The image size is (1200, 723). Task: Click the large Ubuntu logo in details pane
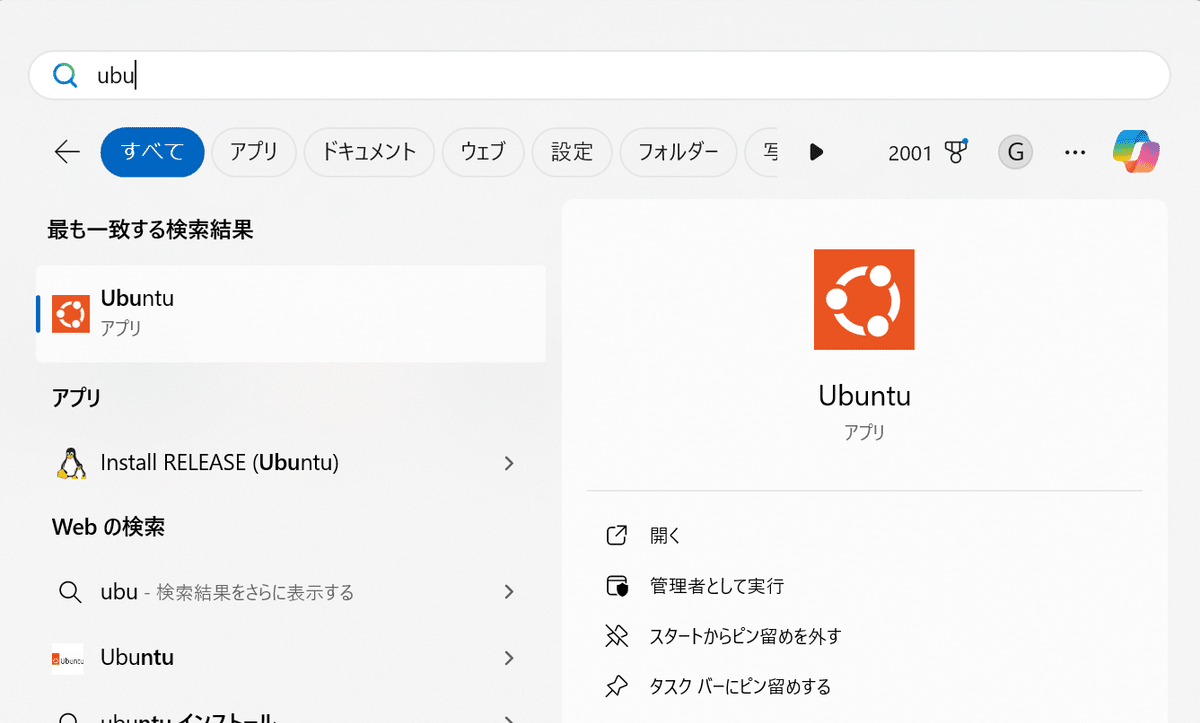tap(864, 299)
